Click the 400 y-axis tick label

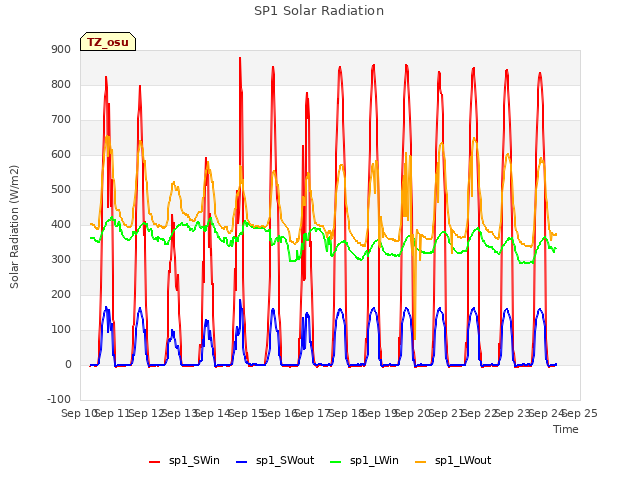(61, 224)
